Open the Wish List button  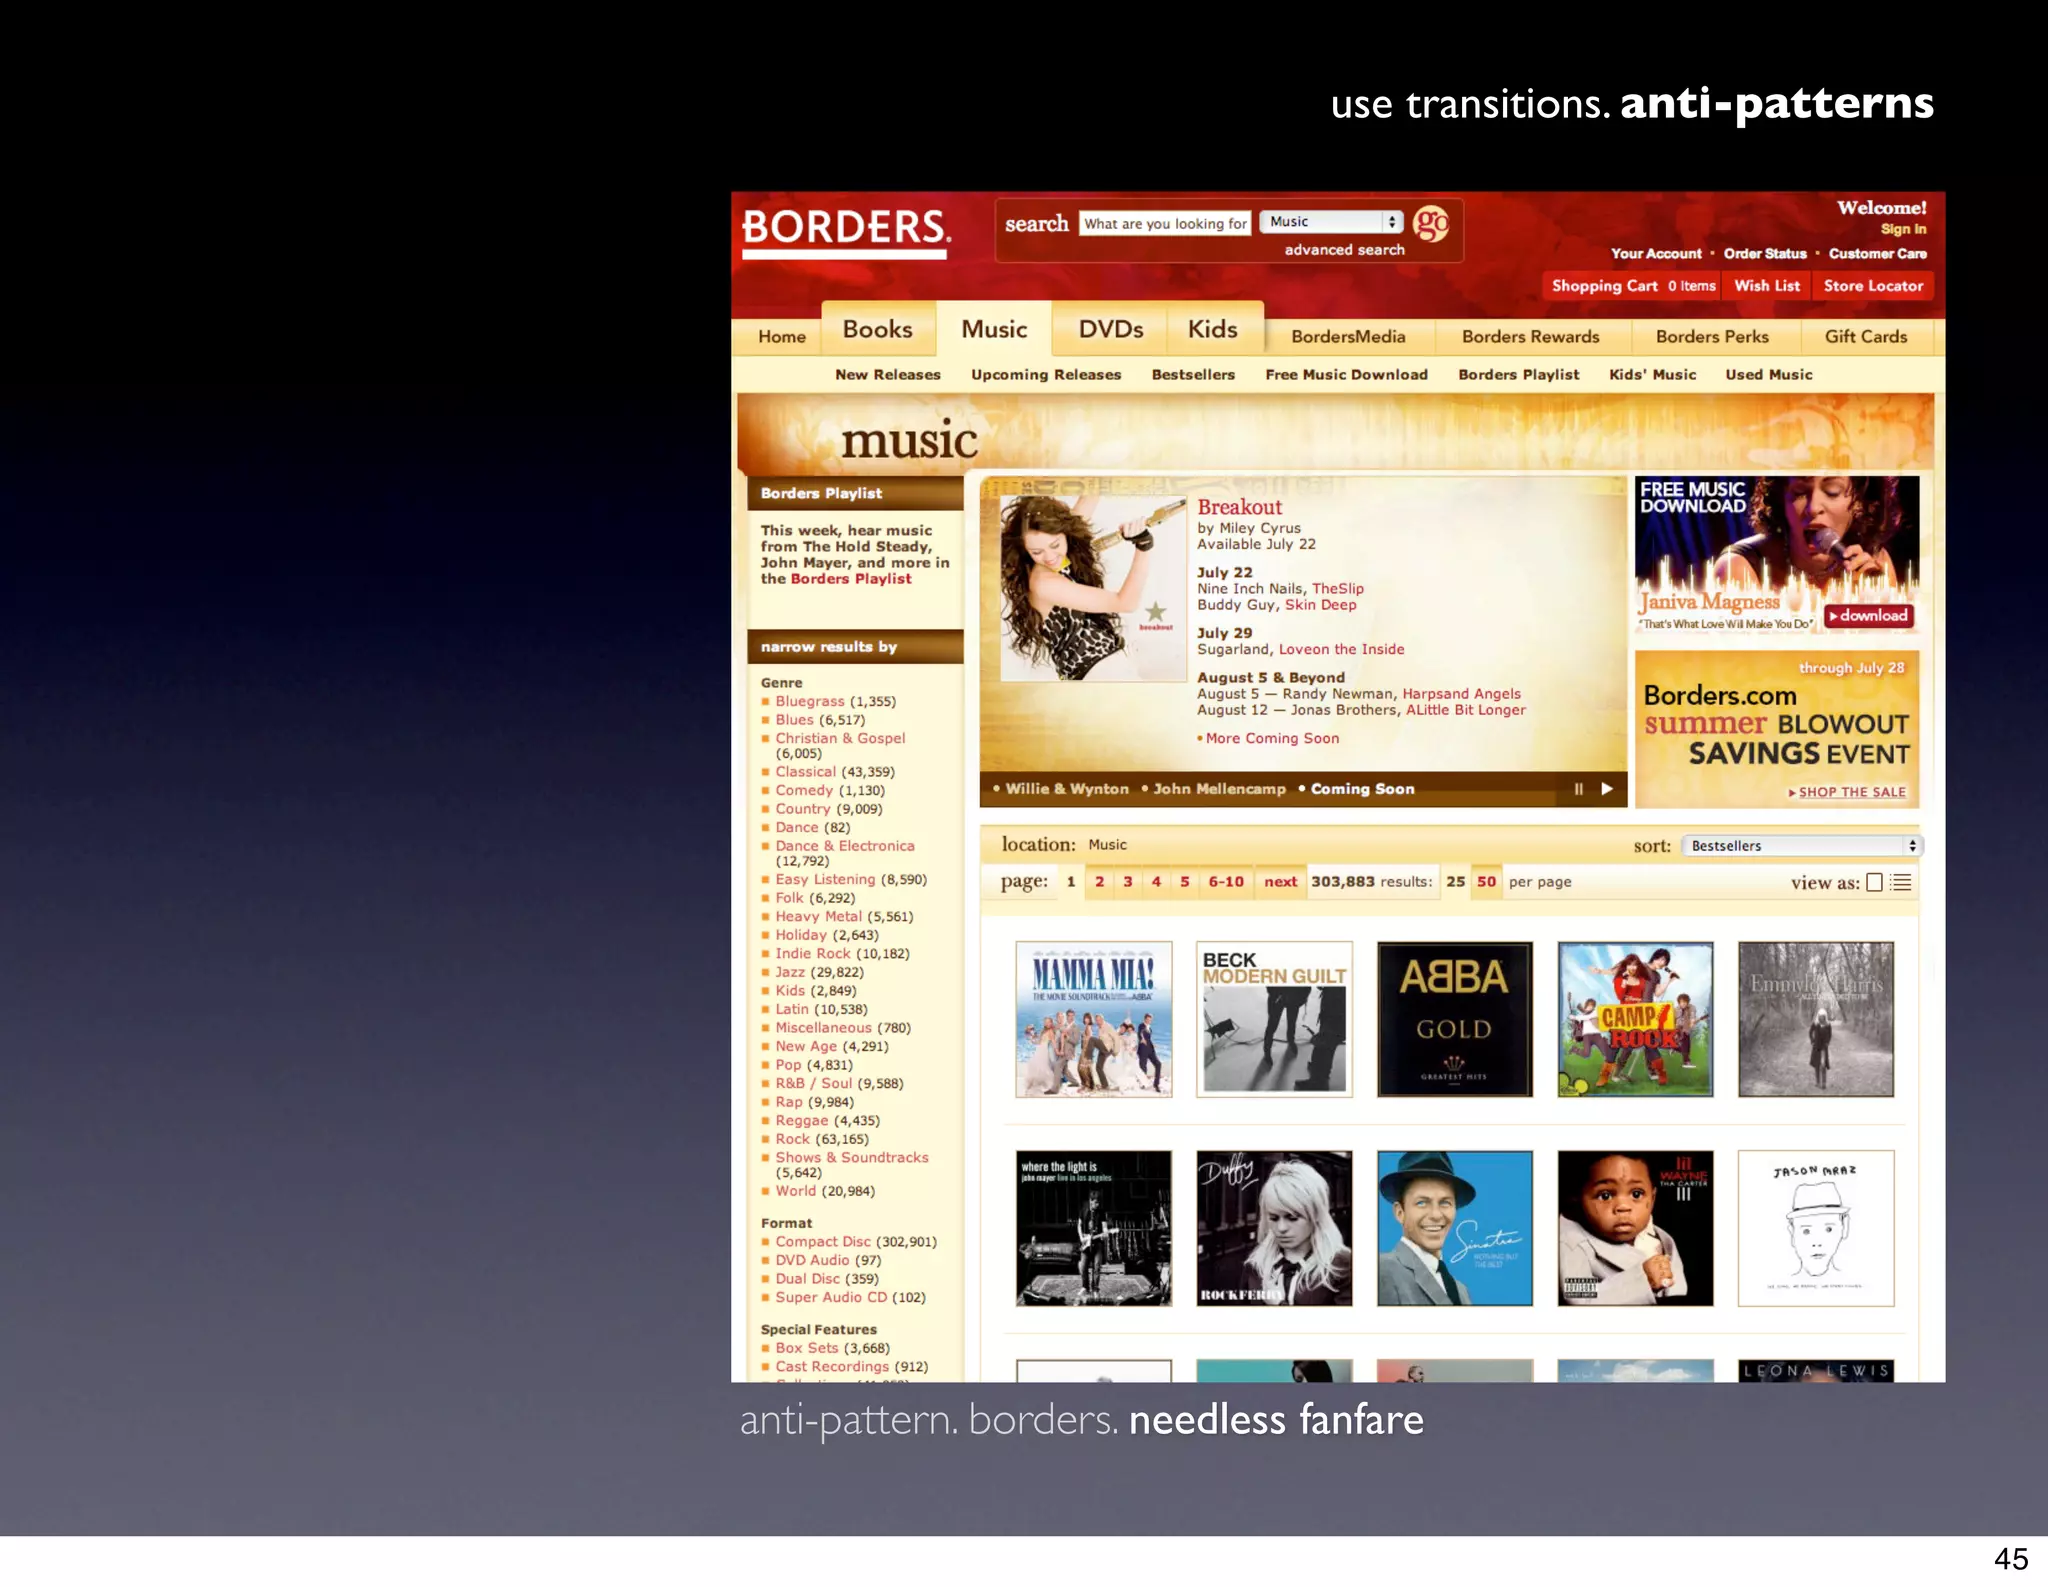(1767, 286)
